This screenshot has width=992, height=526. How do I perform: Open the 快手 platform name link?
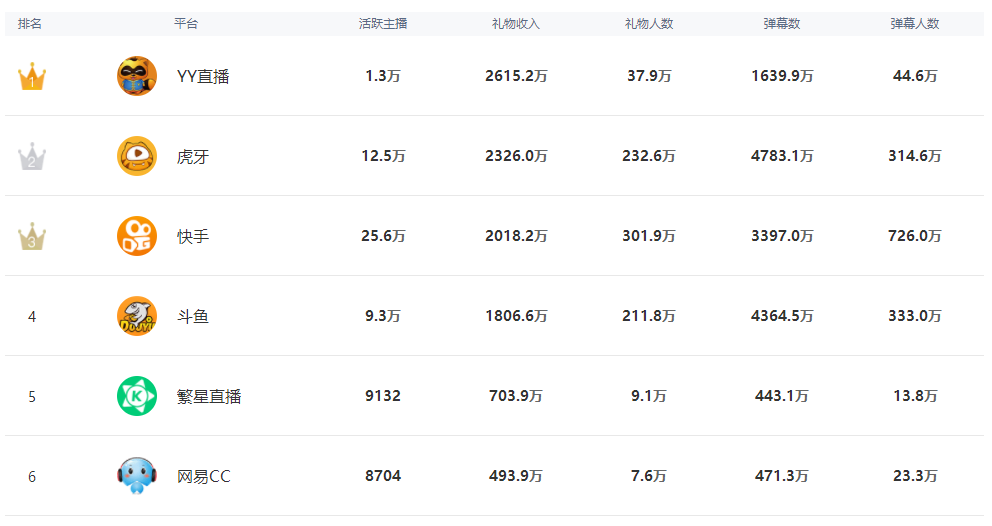click(x=193, y=236)
